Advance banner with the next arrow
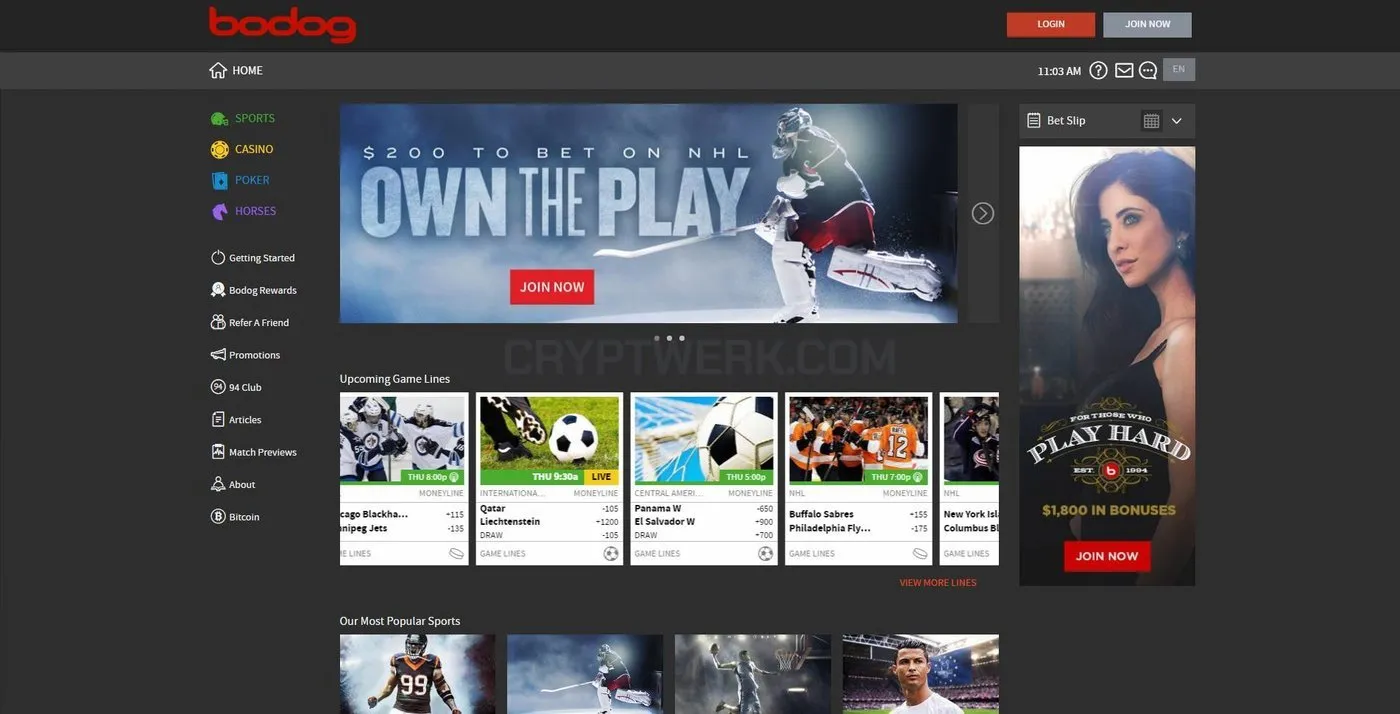The width and height of the screenshot is (1400, 714). click(983, 213)
